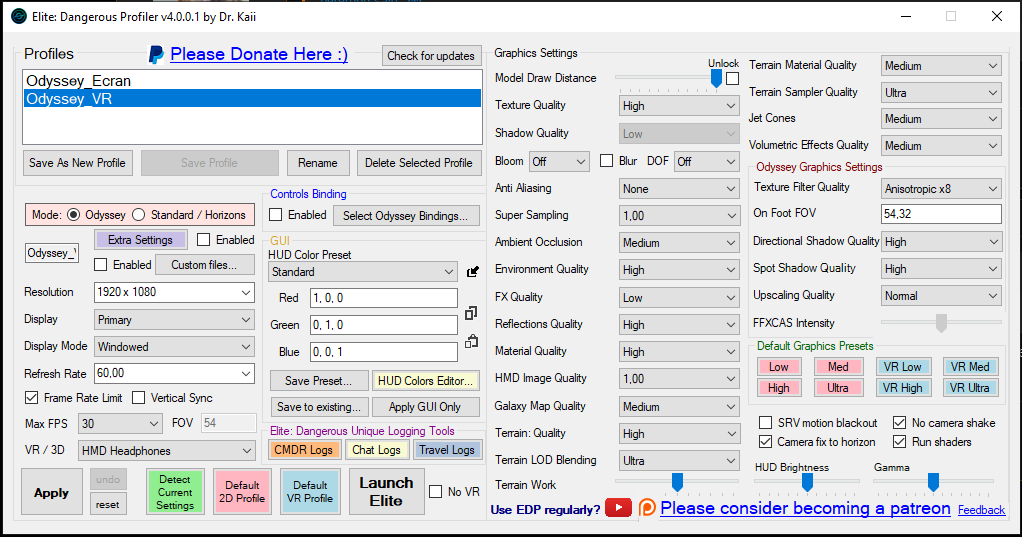
Task: Click Launch Elite button
Action: pyautogui.click(x=387, y=492)
